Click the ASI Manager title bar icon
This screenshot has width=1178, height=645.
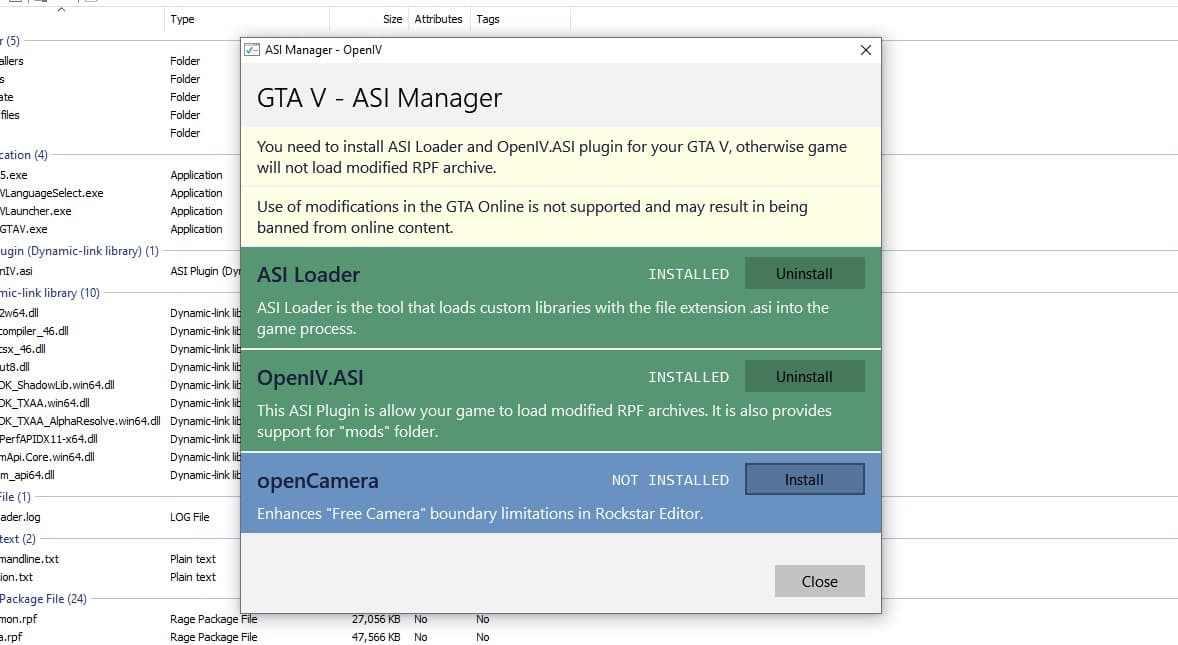pos(252,50)
